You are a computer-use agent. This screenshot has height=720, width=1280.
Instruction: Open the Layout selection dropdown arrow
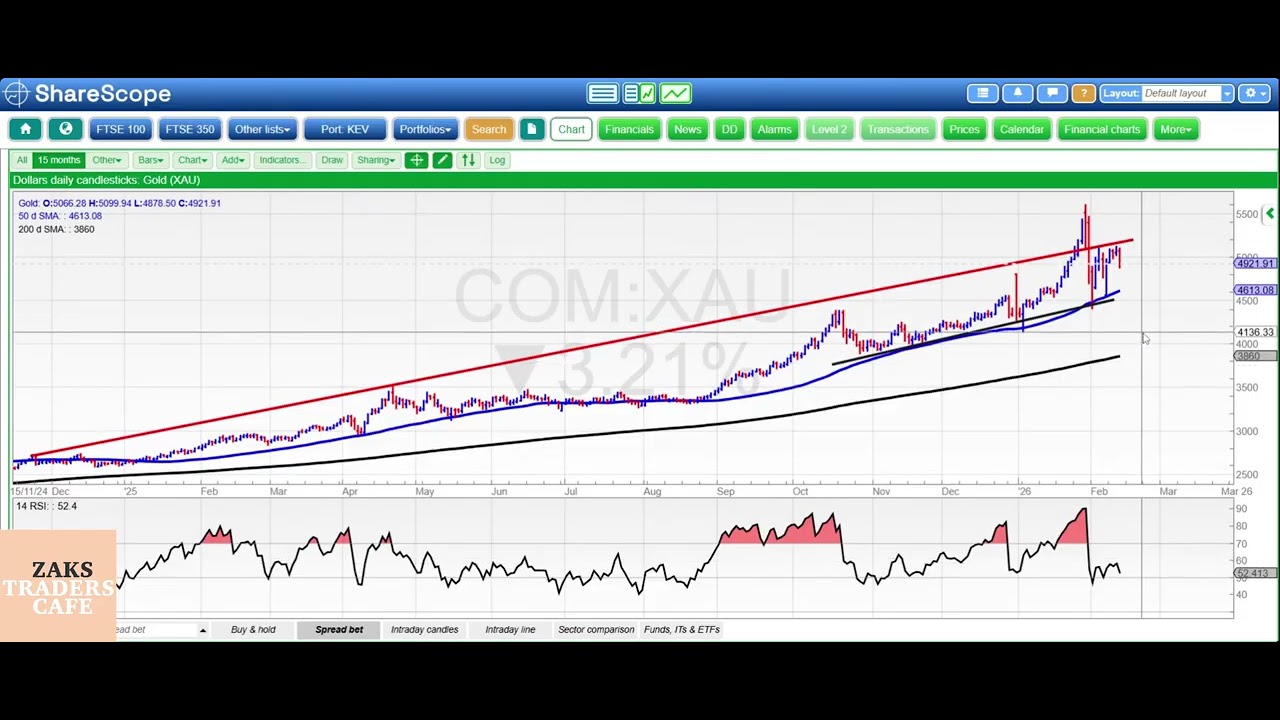(x=1227, y=93)
